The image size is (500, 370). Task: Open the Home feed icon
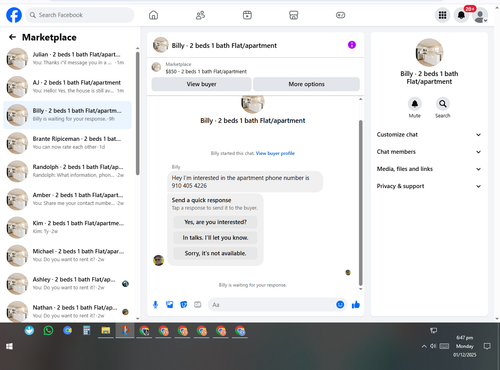pyautogui.click(x=153, y=15)
